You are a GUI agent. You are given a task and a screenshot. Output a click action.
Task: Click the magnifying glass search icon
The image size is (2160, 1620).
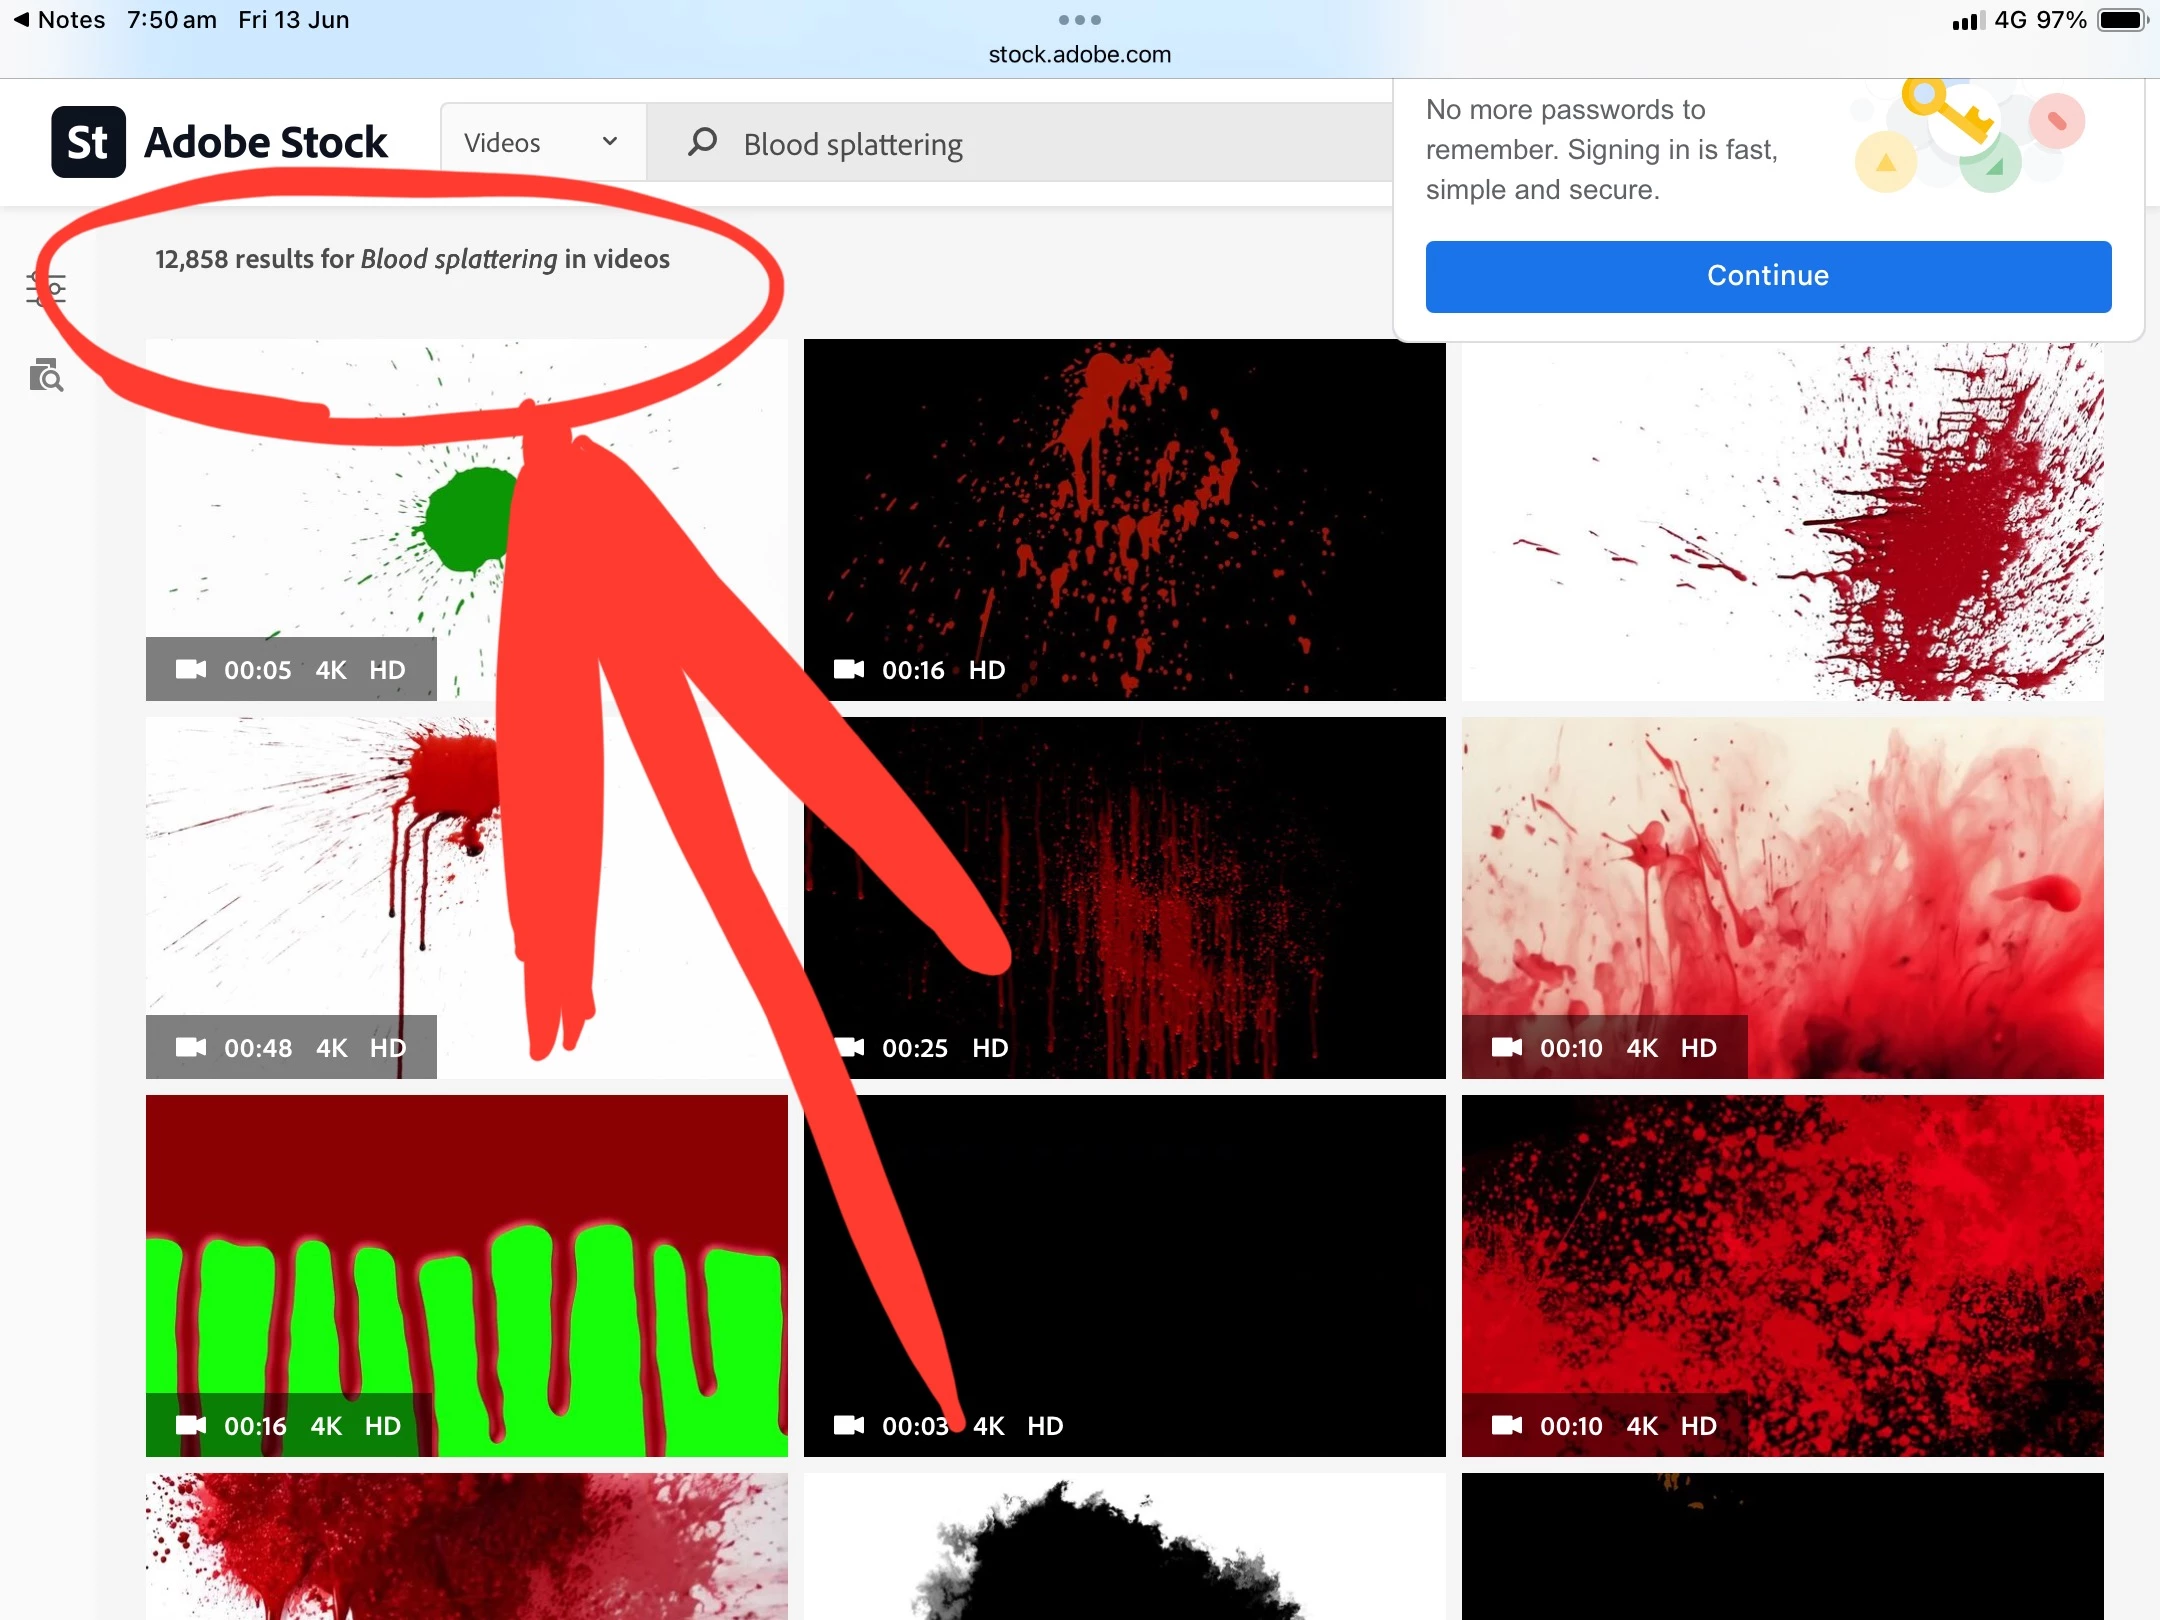click(702, 142)
